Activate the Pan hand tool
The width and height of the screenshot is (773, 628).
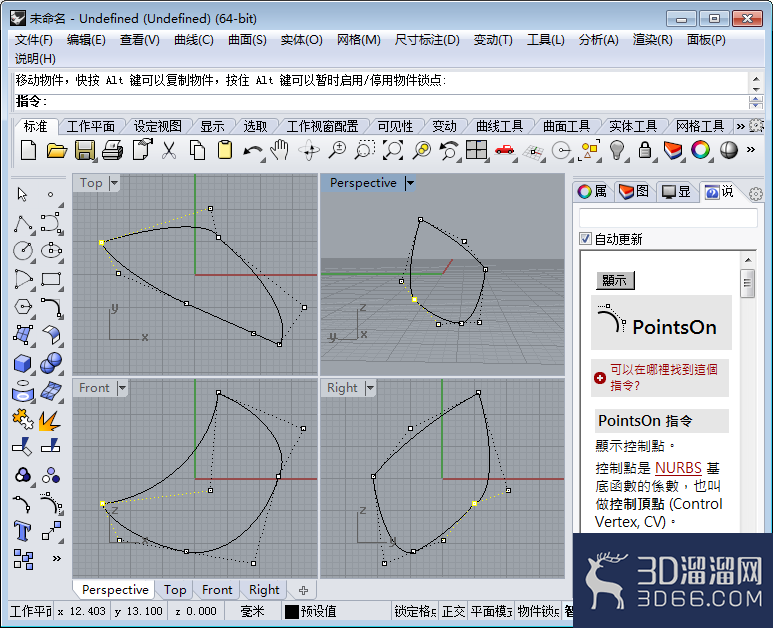(280, 150)
